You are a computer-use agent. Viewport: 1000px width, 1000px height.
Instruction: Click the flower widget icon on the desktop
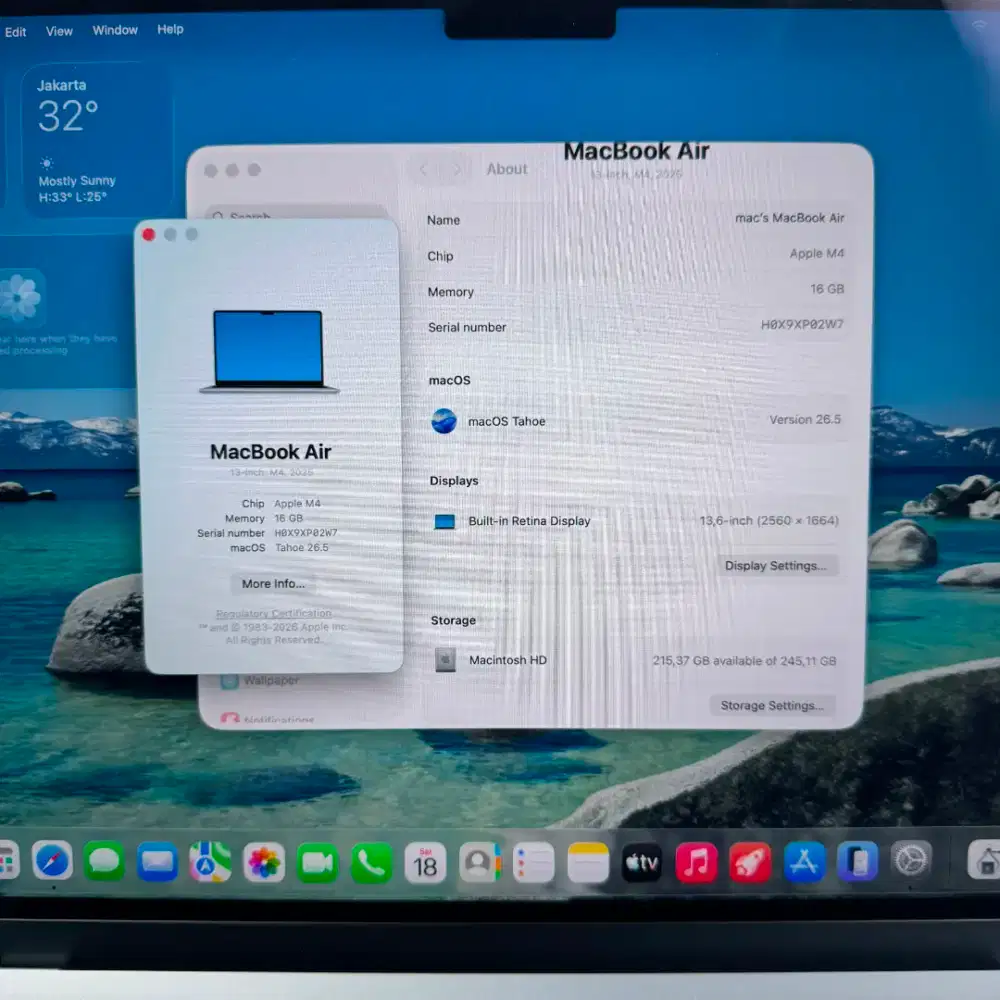[21, 297]
